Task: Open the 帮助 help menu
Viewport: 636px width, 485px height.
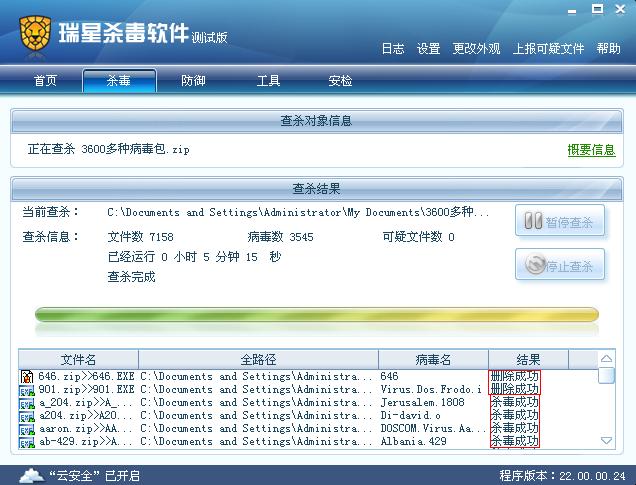Action: coord(608,49)
